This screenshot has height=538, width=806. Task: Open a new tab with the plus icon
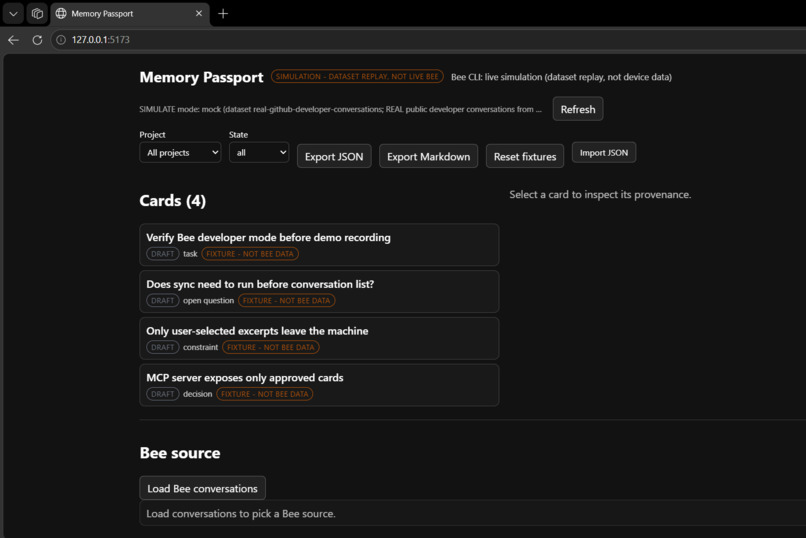coord(223,14)
